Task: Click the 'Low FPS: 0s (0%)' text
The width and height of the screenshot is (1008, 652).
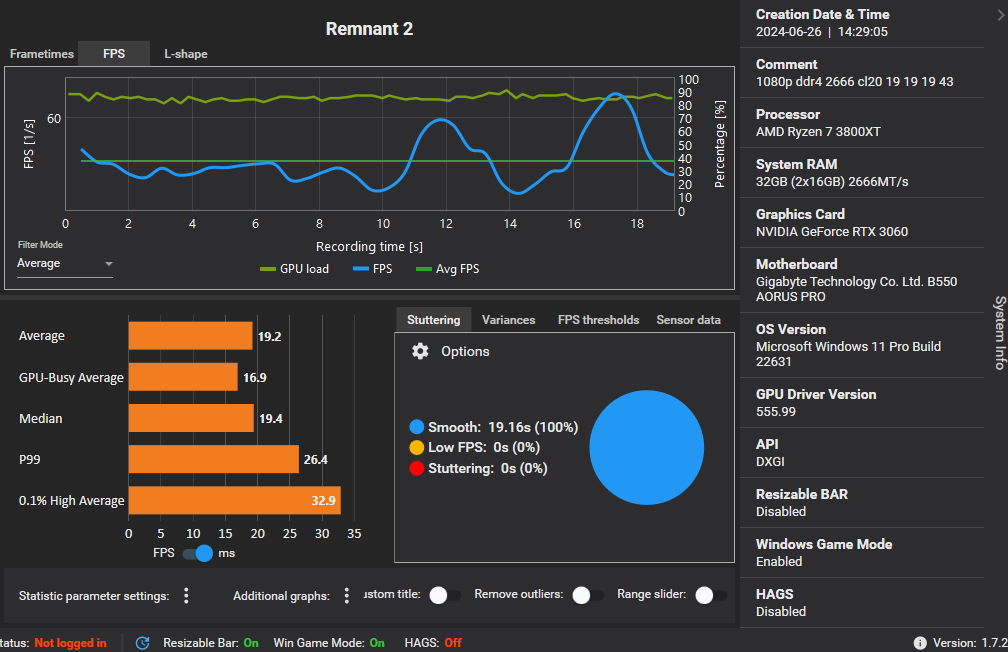Action: click(483, 448)
